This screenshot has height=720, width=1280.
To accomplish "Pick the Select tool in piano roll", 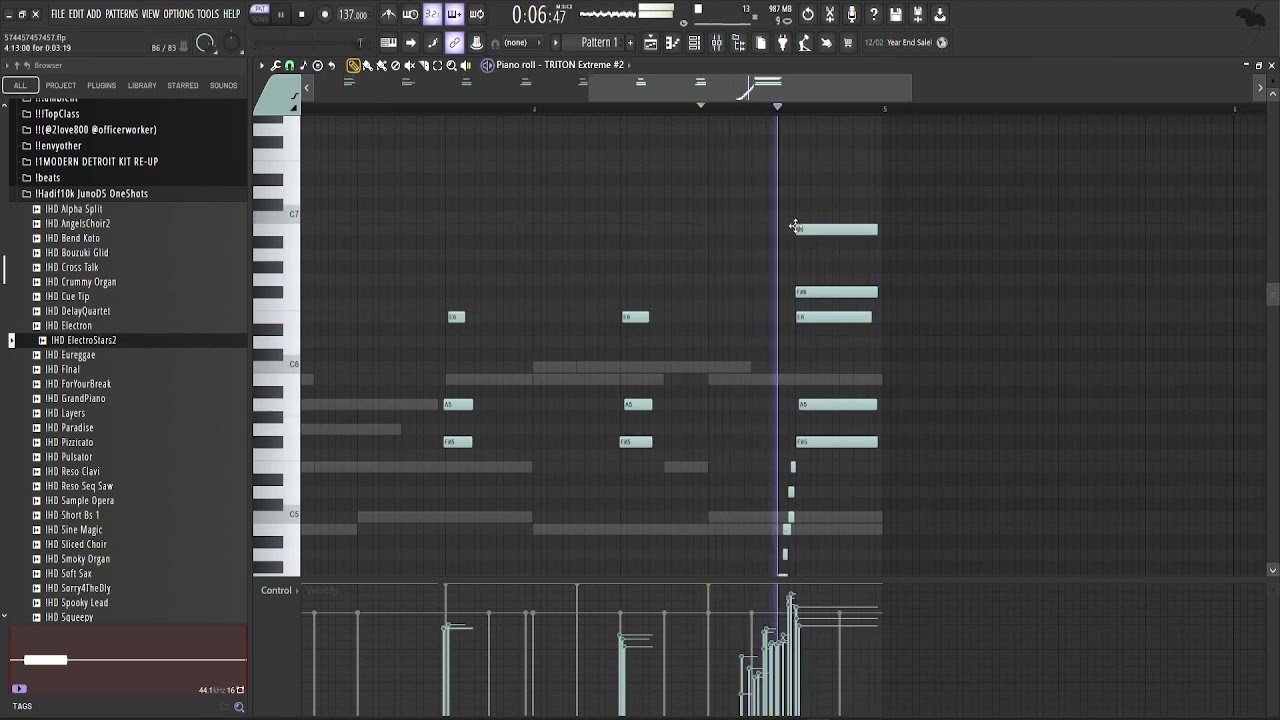I will pyautogui.click(x=437, y=65).
